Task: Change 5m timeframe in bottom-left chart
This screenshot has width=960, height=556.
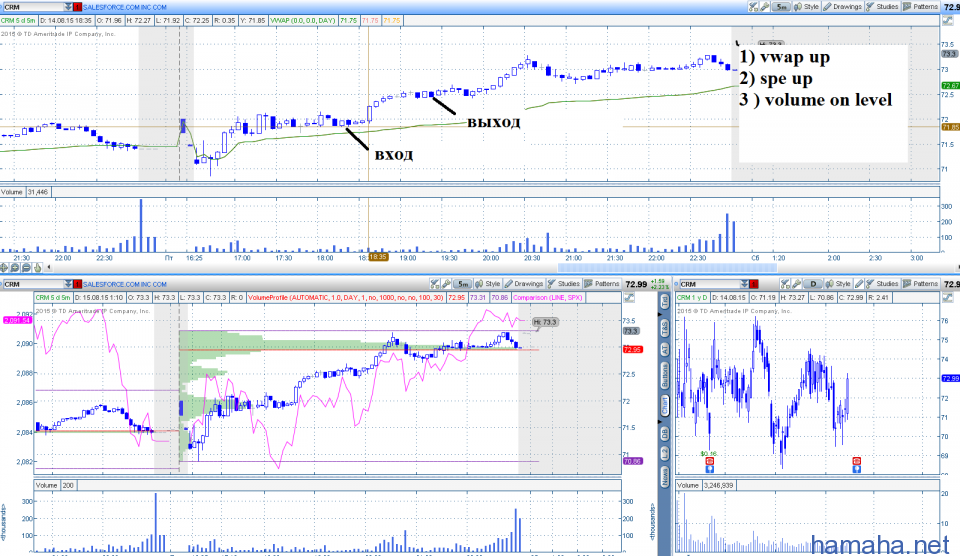Action: (463, 284)
